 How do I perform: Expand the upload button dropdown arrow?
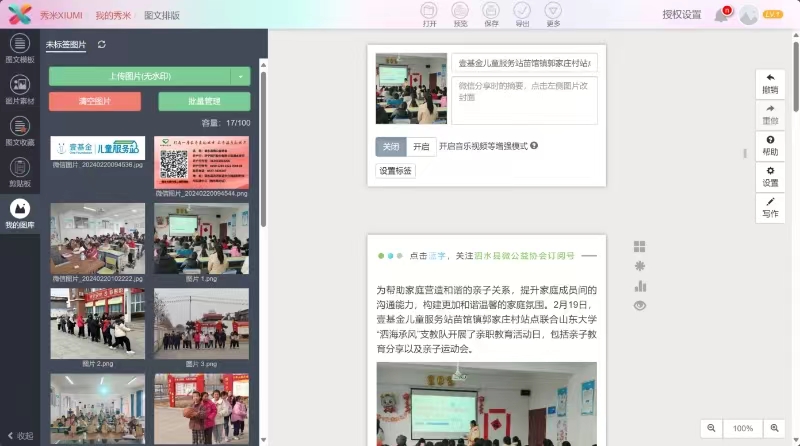241,76
